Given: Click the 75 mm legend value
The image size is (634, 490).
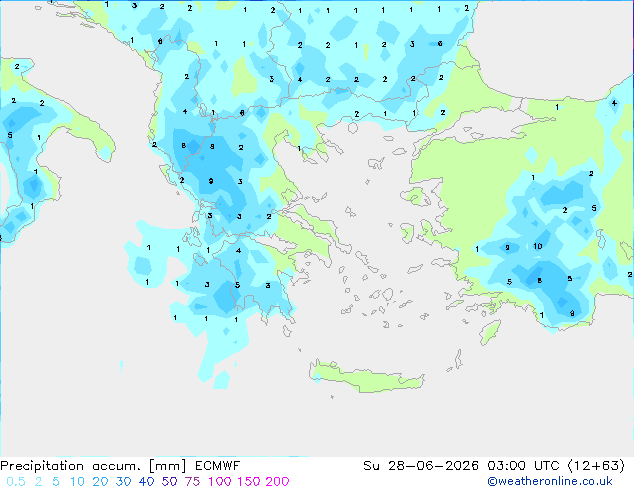Looking at the screenshot, I should (192, 482).
